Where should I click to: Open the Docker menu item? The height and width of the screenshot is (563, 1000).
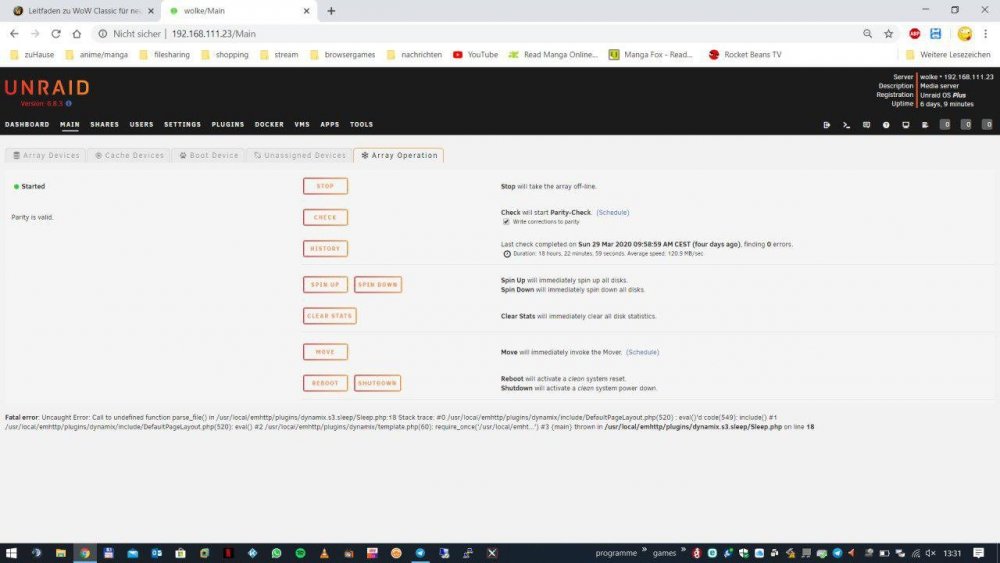coord(269,125)
